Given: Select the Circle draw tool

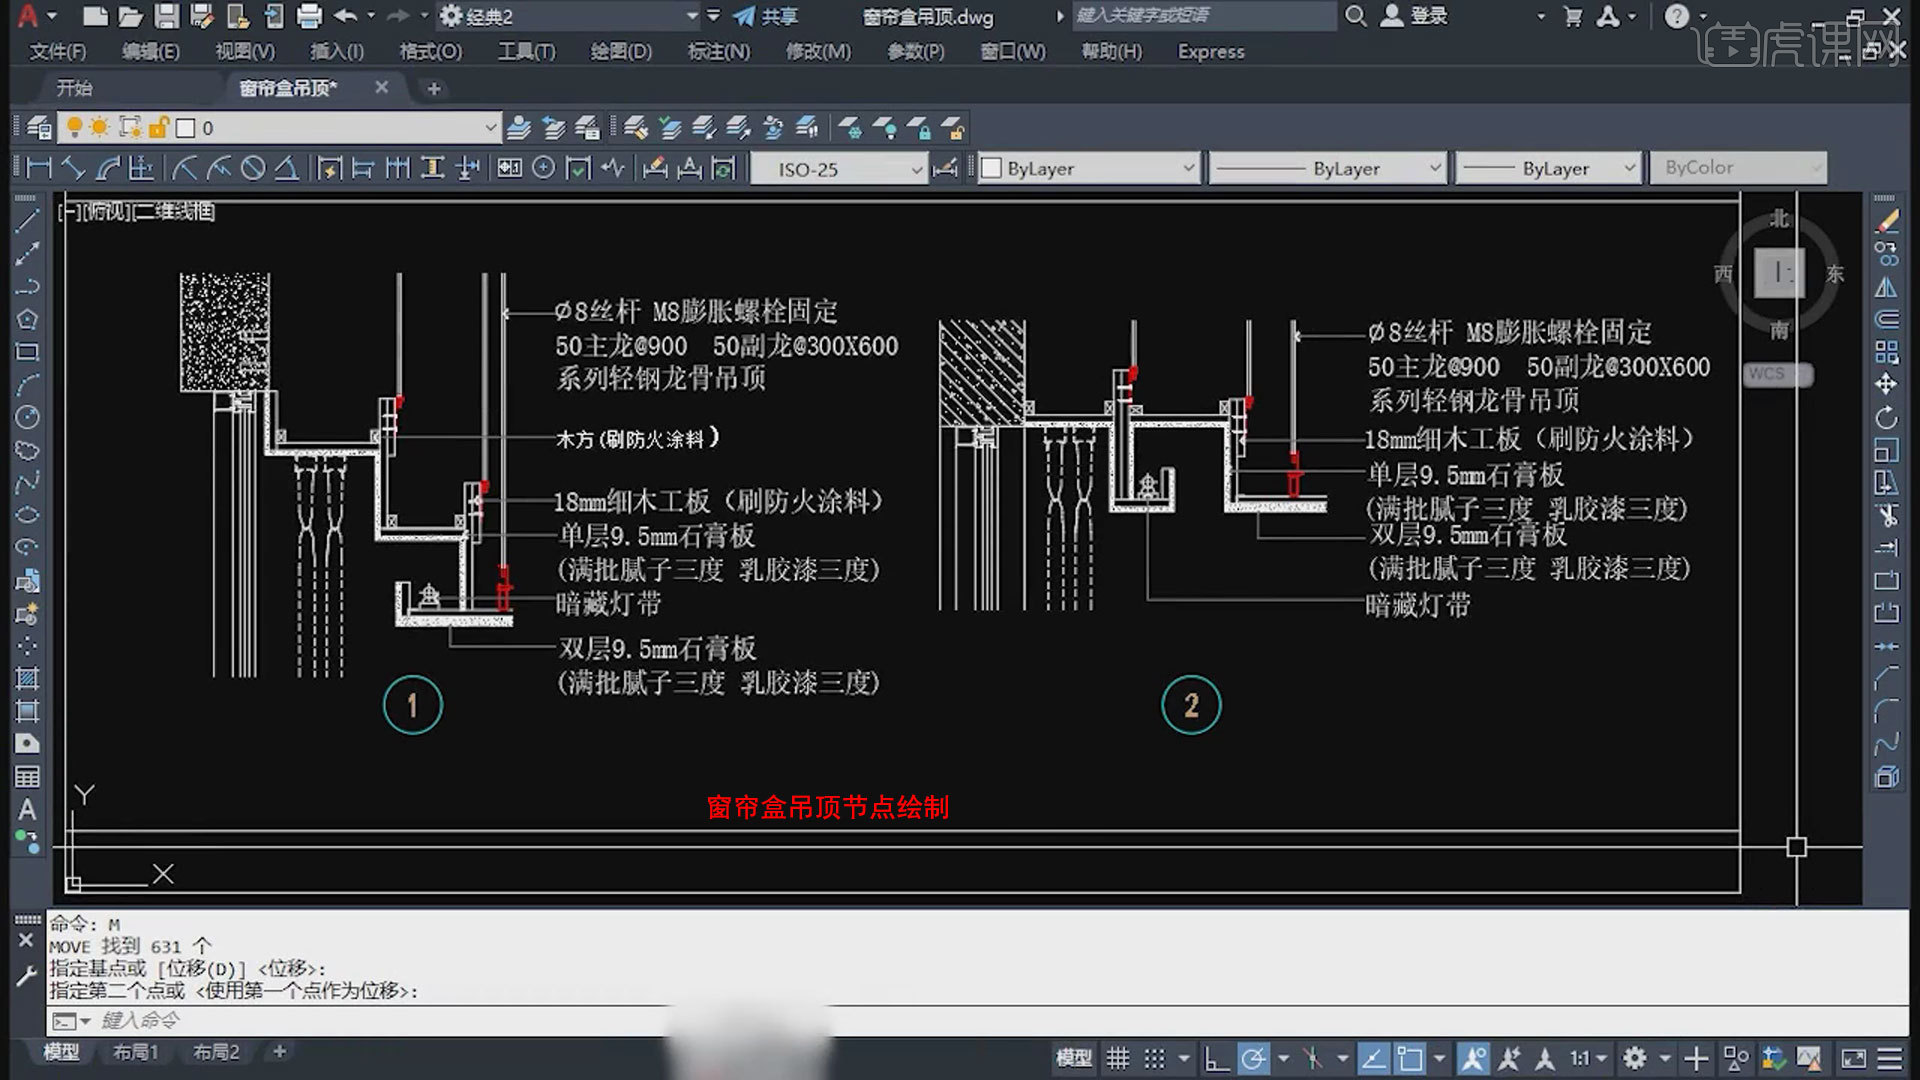Looking at the screenshot, I should click(27, 418).
